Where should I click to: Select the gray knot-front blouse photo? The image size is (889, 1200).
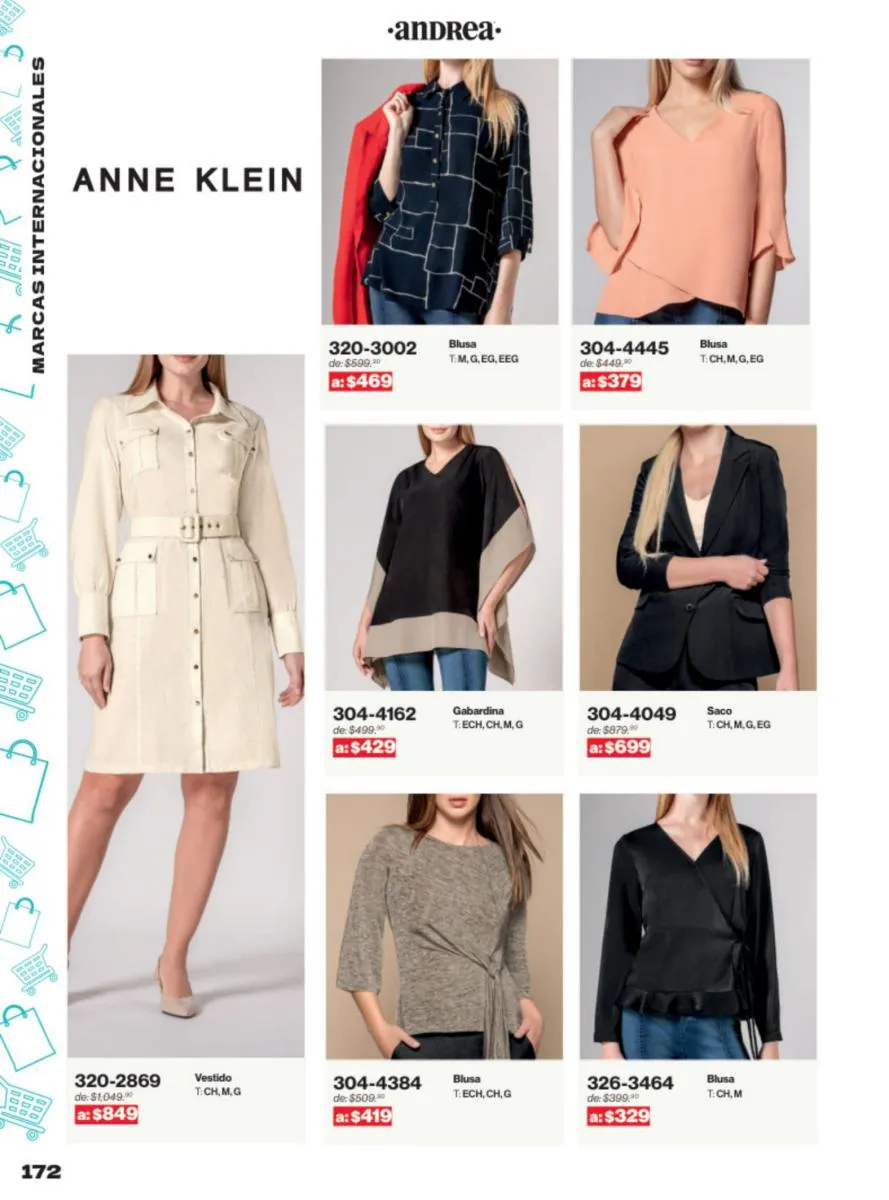coord(444,927)
